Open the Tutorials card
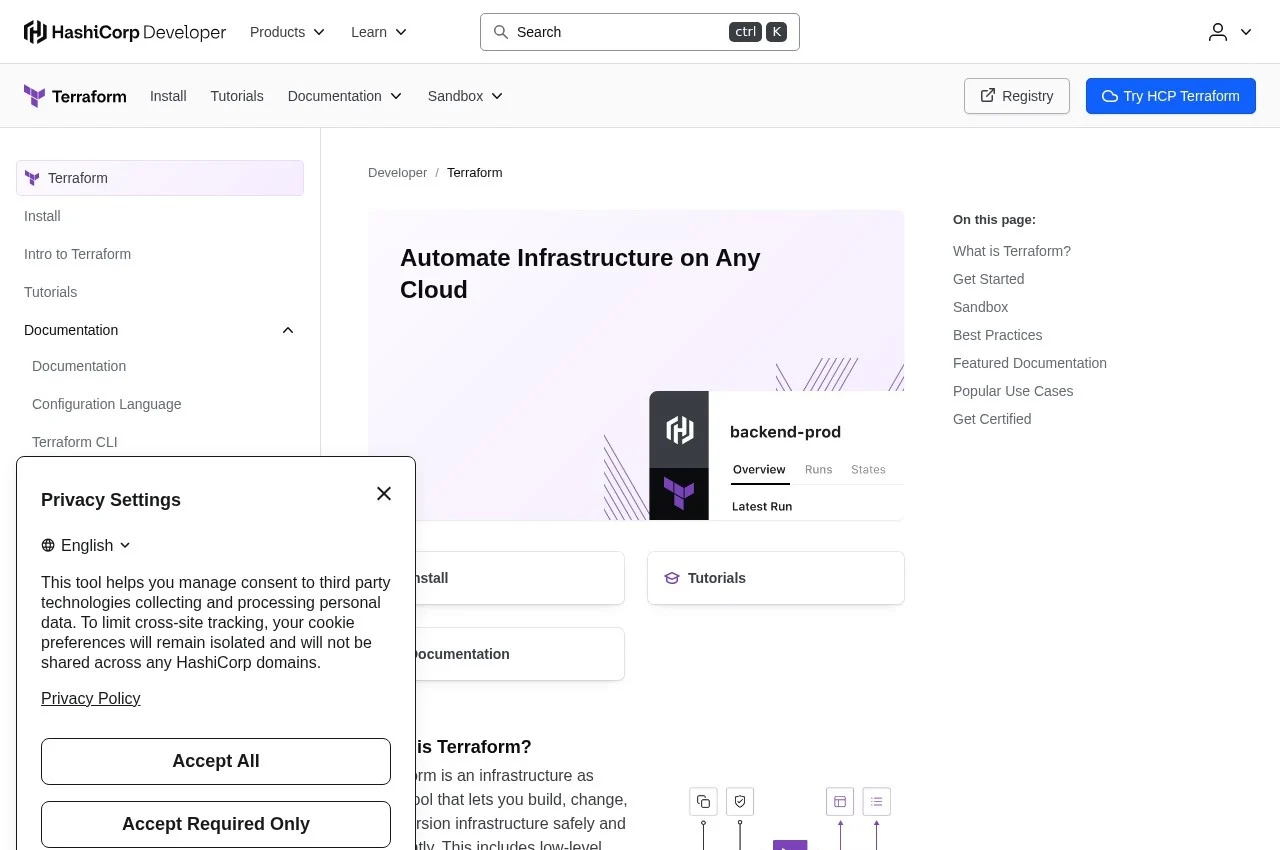 776,578
